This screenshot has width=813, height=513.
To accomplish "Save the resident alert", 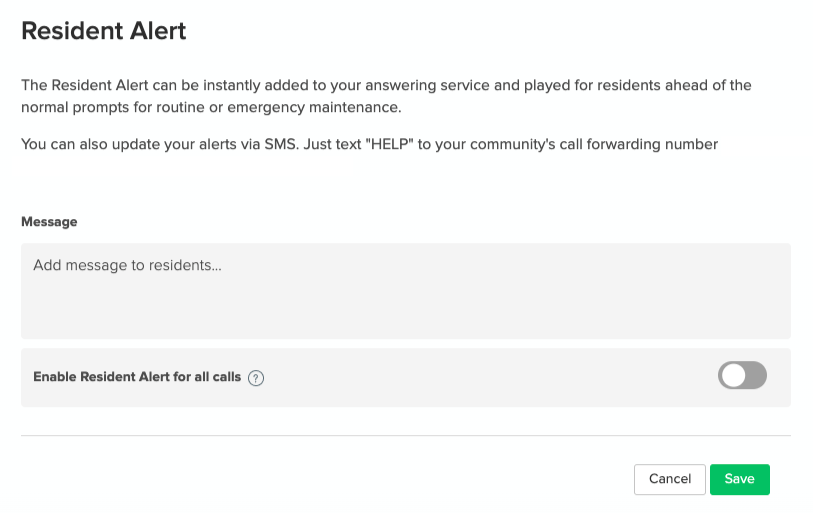I will pos(739,479).
